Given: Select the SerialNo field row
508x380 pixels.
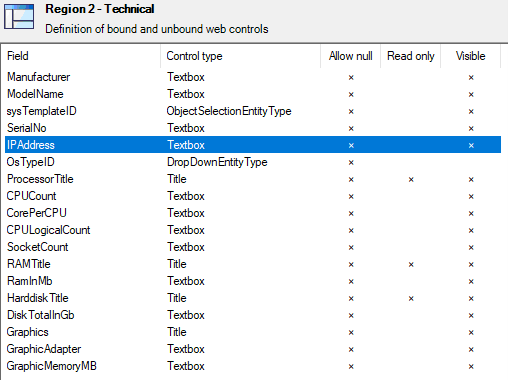Looking at the screenshot, I should tap(253, 128).
